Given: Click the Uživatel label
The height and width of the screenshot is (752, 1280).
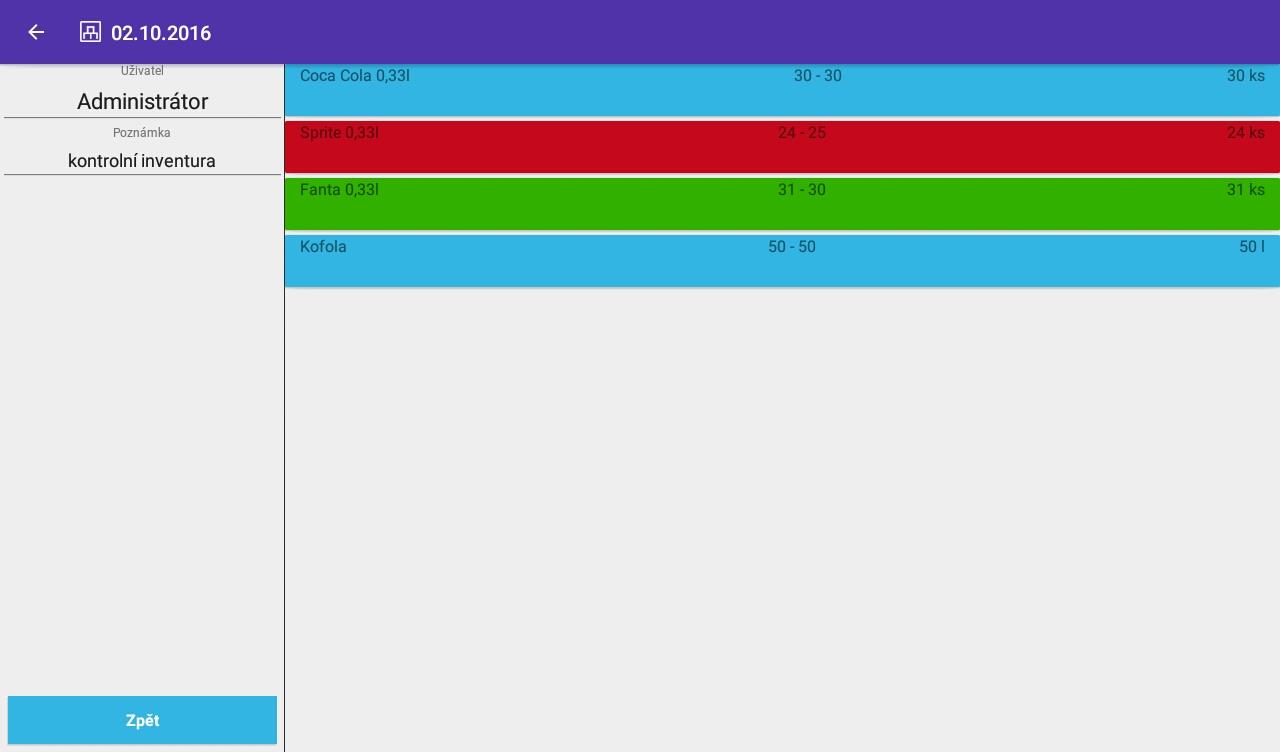Looking at the screenshot, I should click(142, 71).
